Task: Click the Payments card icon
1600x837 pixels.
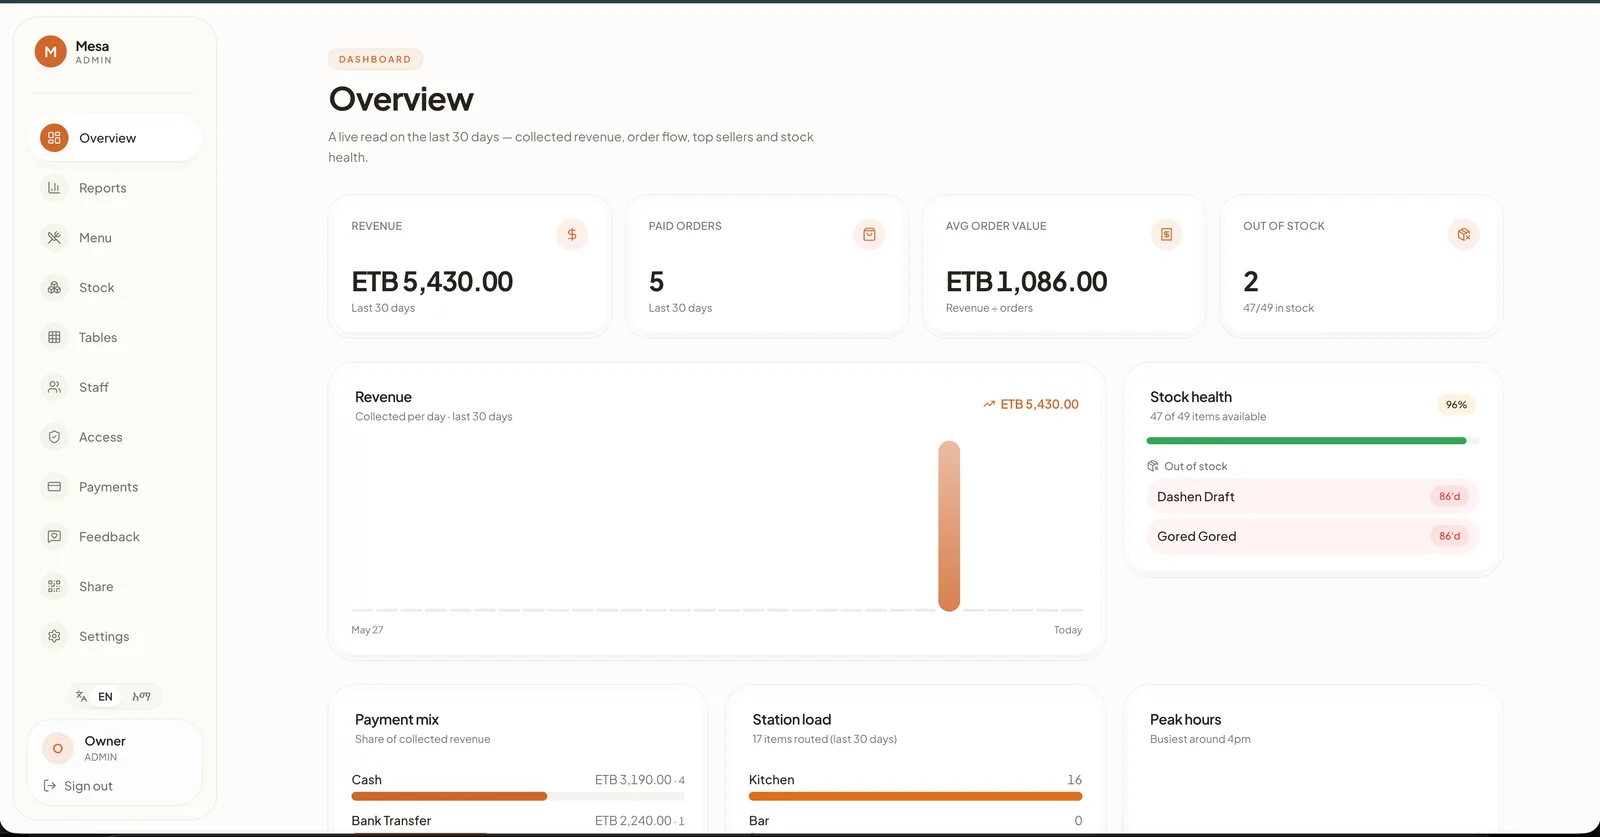Action: click(x=54, y=487)
